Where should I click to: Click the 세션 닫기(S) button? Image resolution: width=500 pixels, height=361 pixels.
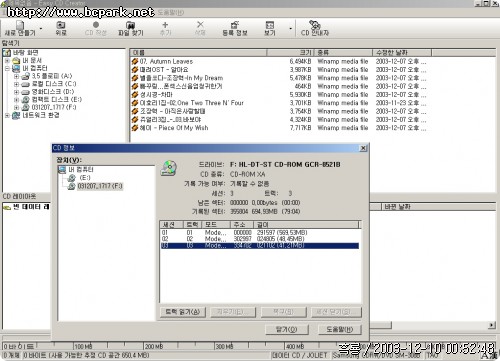point(336,312)
